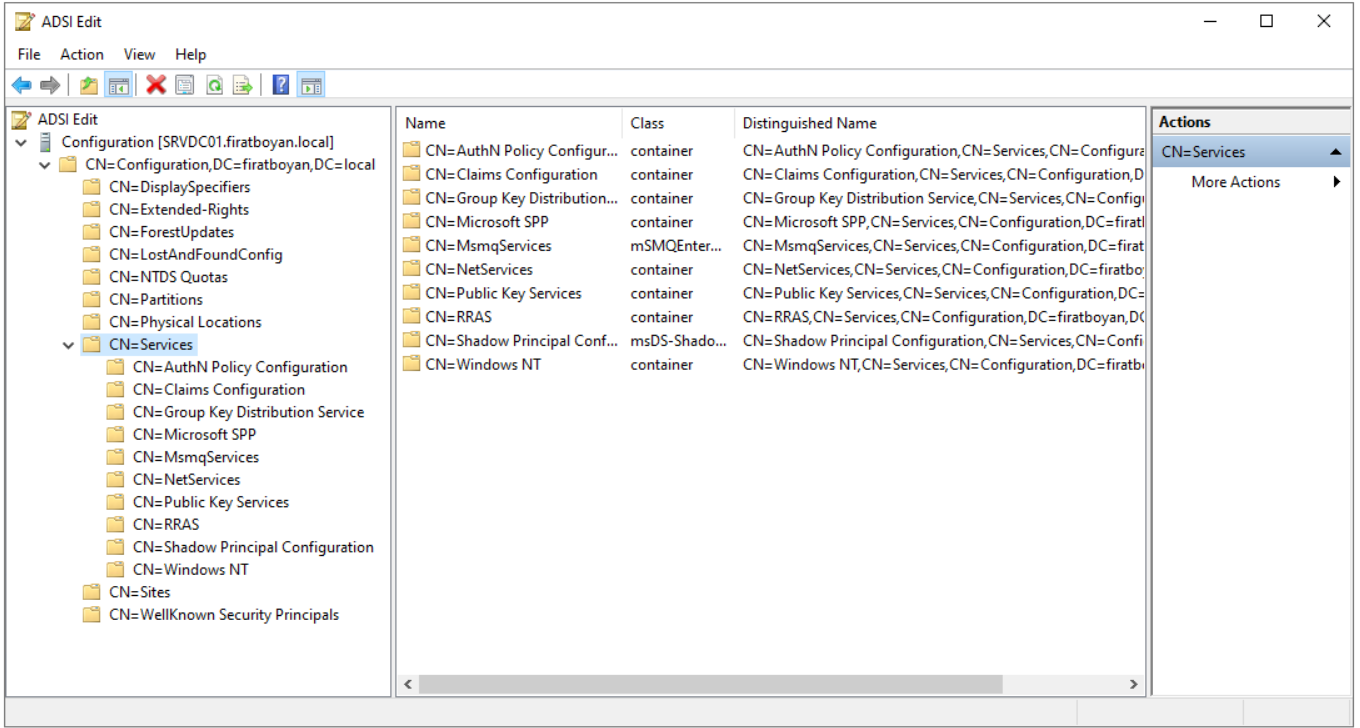Click the Up one level toolbar icon
The height and width of the screenshot is (728, 1360).
[x=89, y=85]
